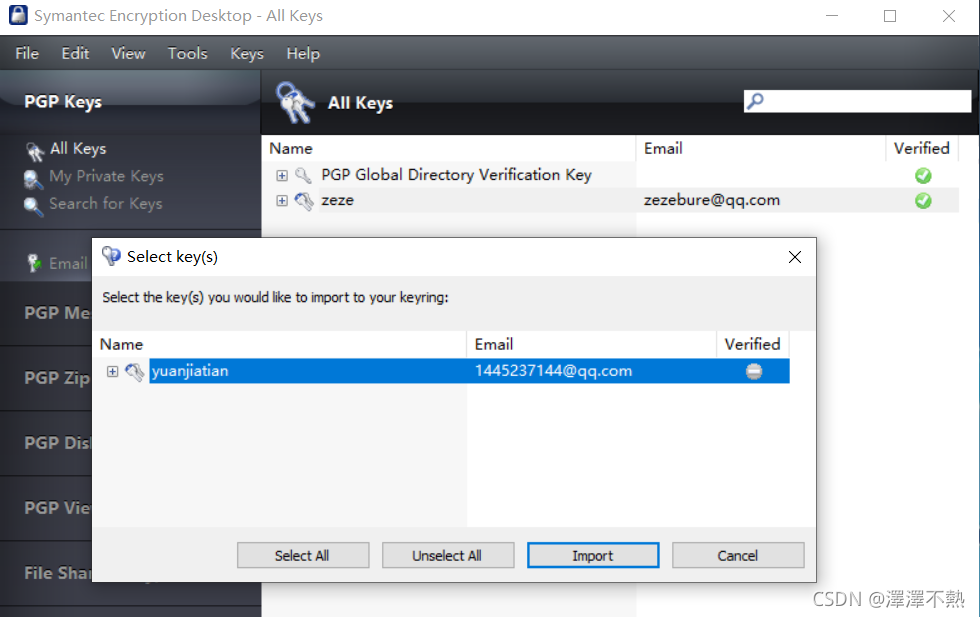Click the All Keys sidebar icon
Viewport: 980px width, 617px height.
(34, 151)
